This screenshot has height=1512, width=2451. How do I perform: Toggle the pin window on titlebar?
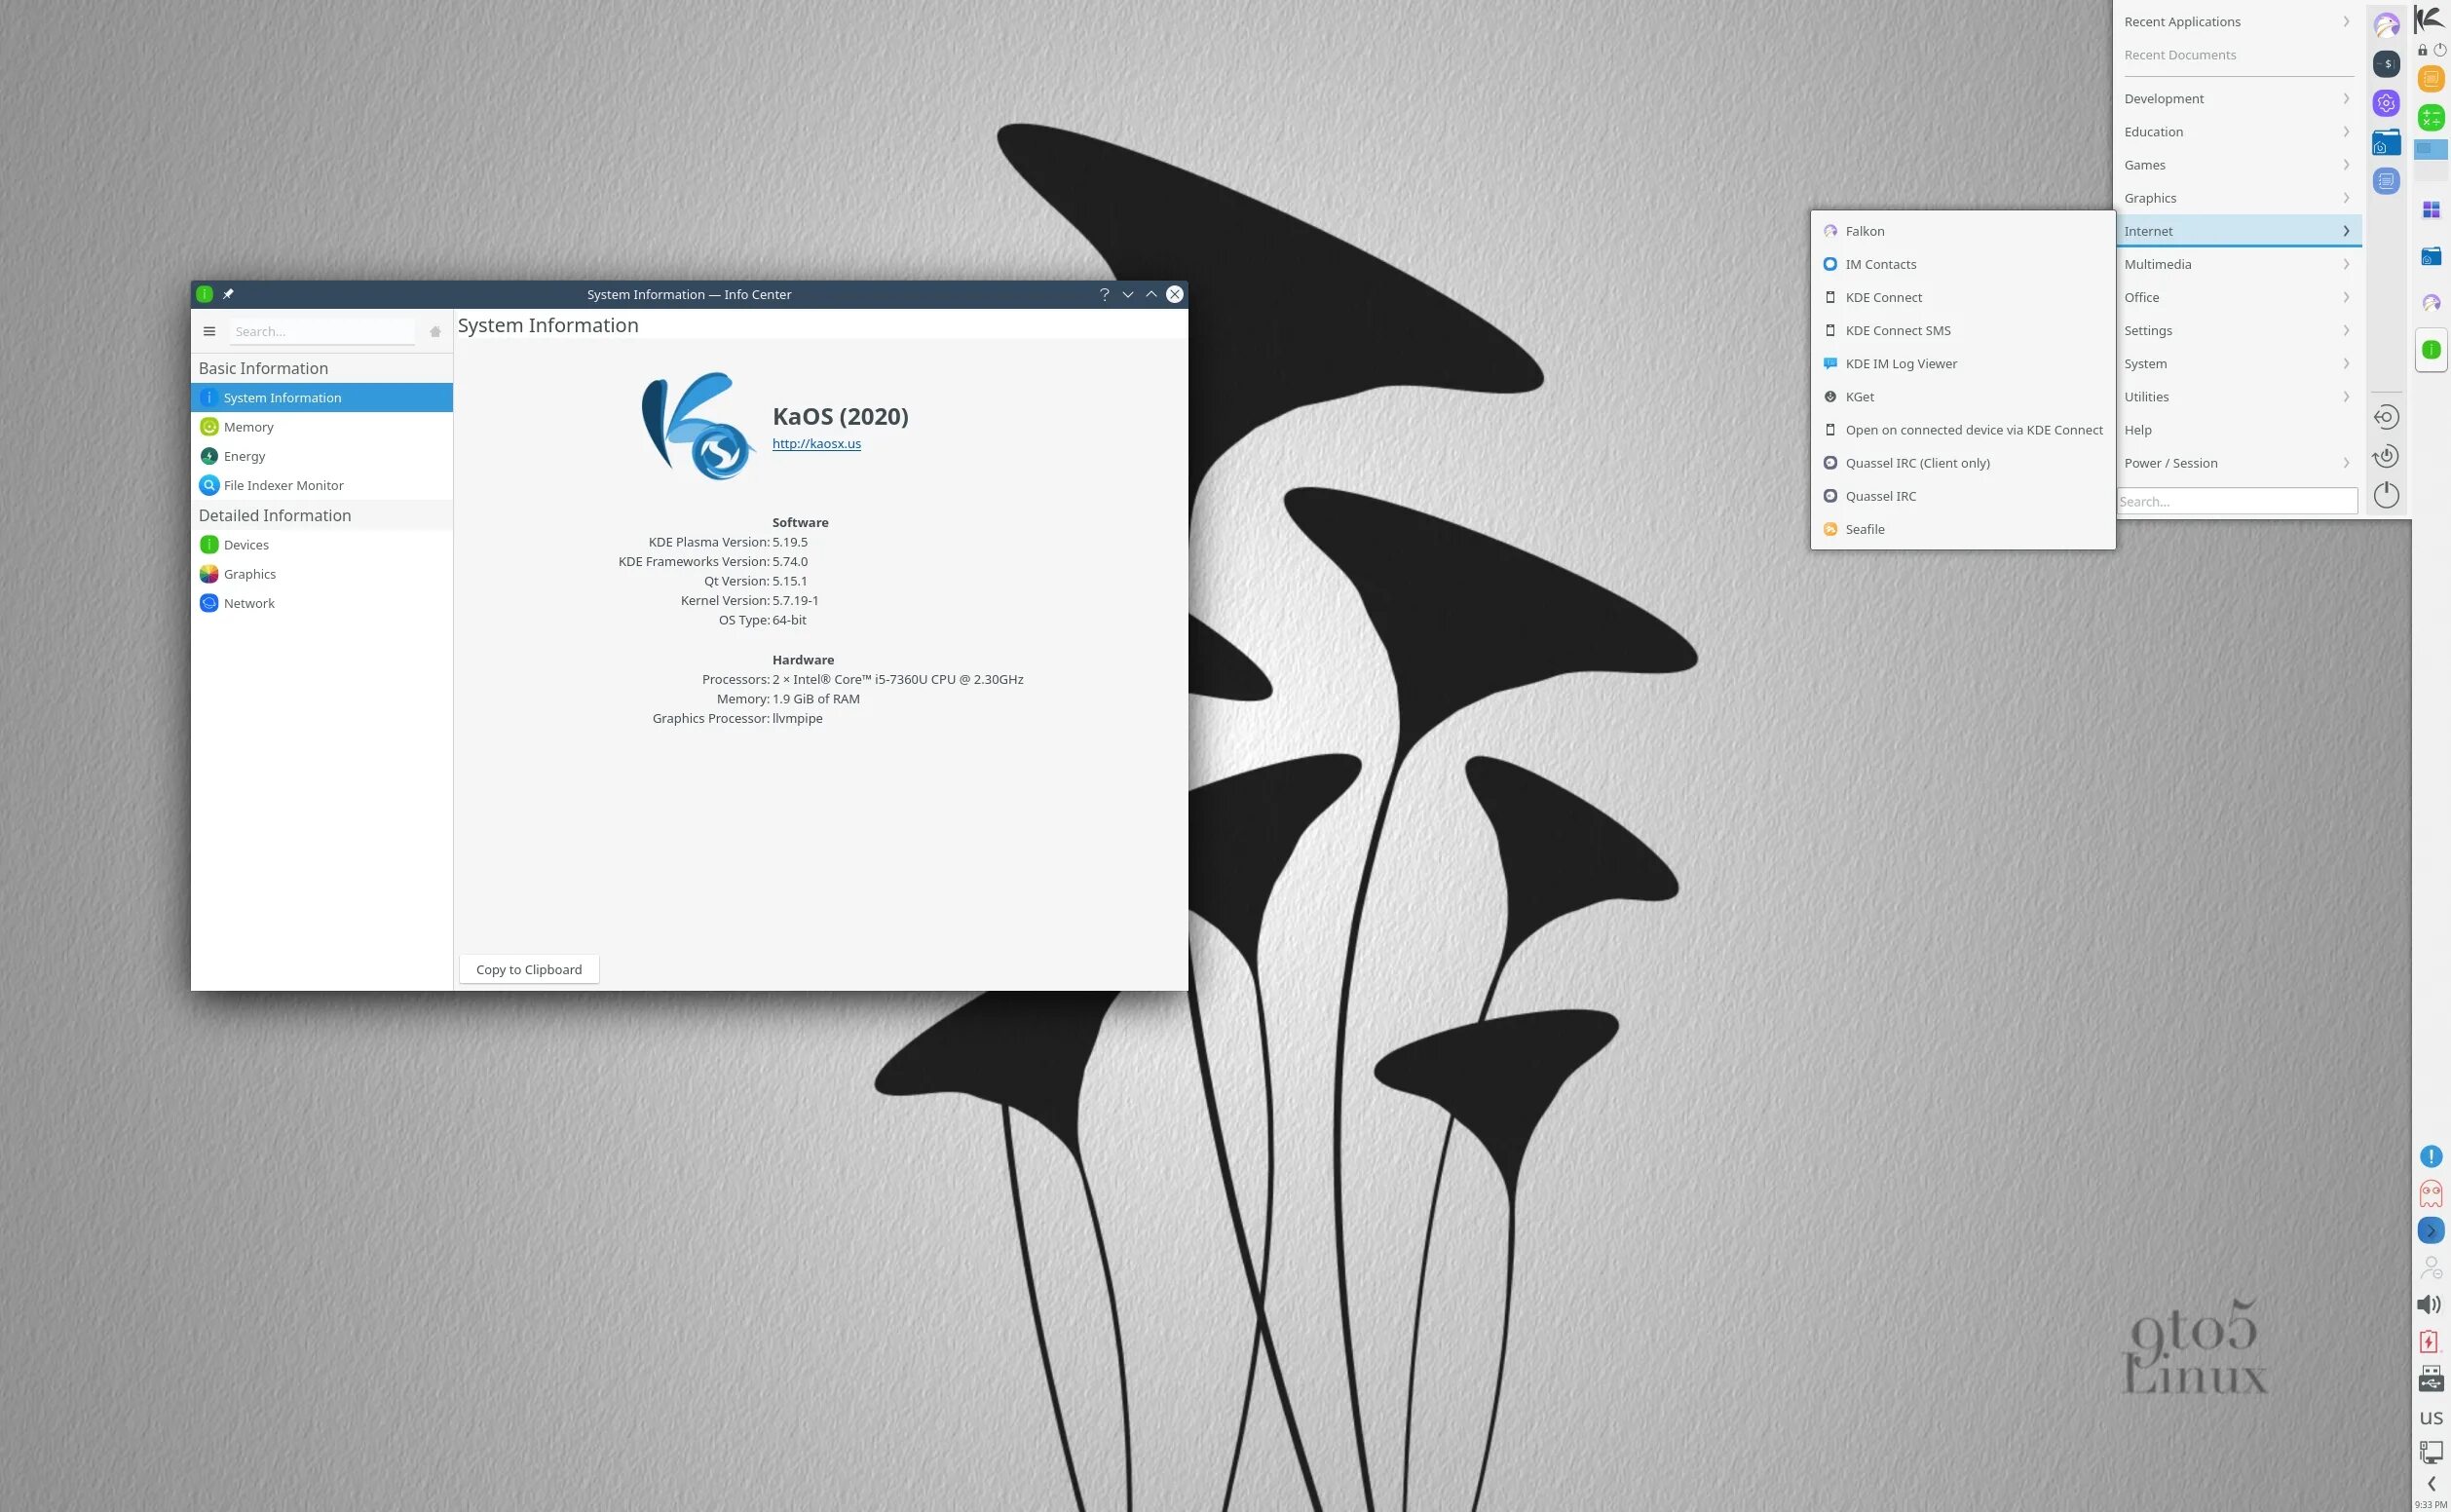[x=228, y=294]
